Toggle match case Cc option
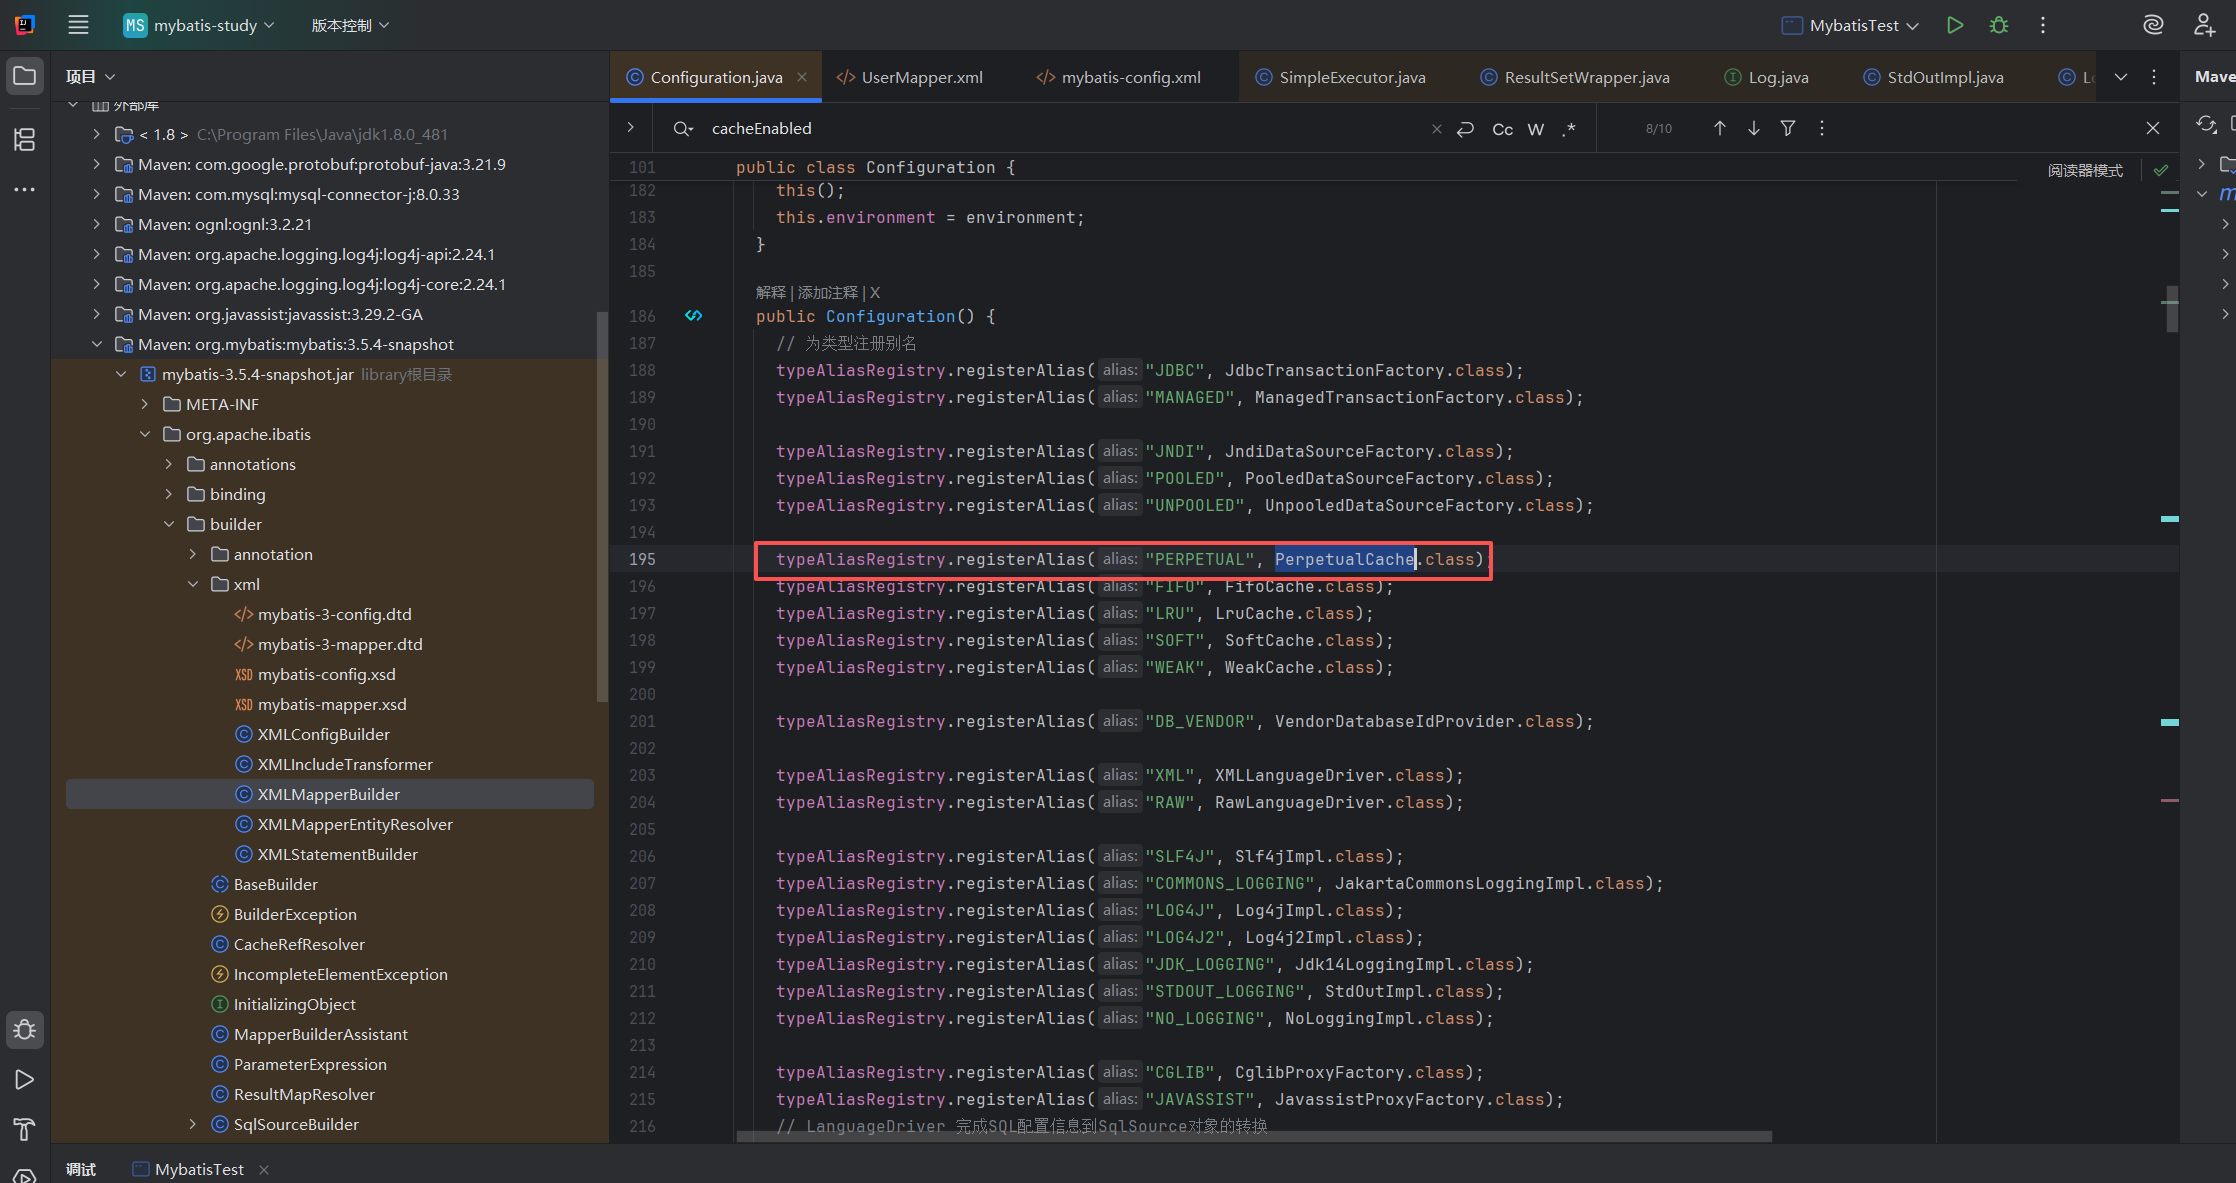Viewport: 2236px width, 1183px height. point(1502,129)
